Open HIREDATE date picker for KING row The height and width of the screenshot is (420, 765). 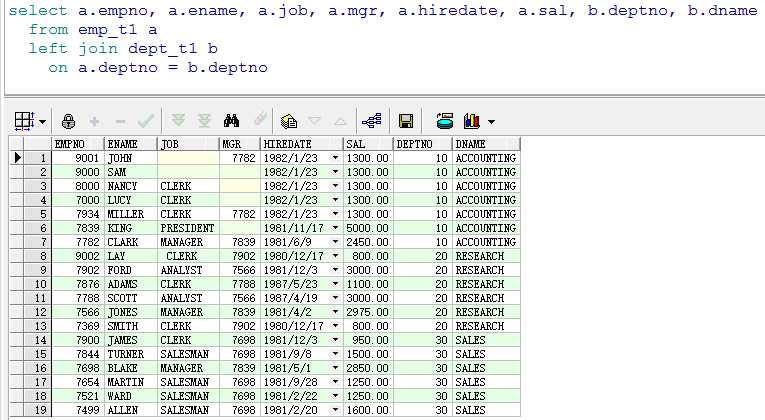coord(335,228)
